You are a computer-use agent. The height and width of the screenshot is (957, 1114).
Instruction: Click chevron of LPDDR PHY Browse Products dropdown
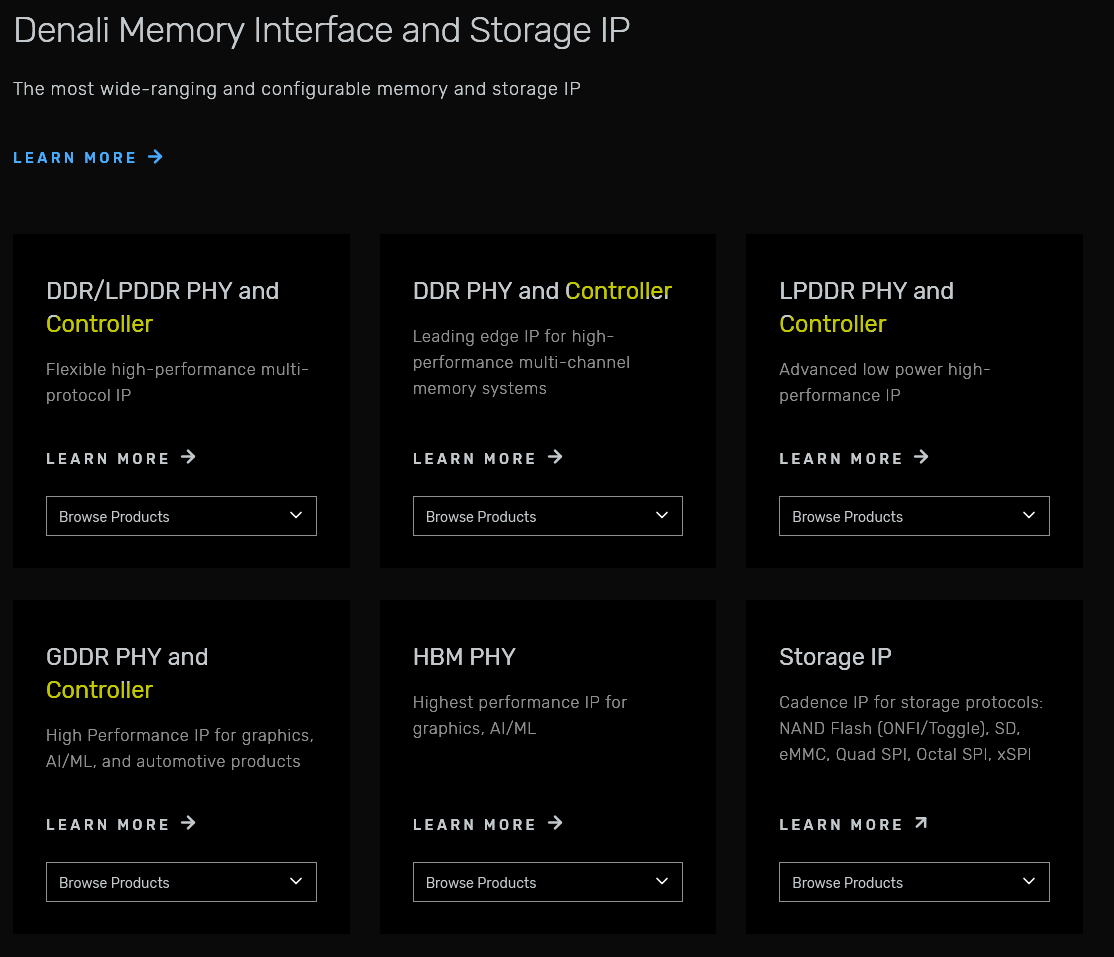pos(1029,515)
